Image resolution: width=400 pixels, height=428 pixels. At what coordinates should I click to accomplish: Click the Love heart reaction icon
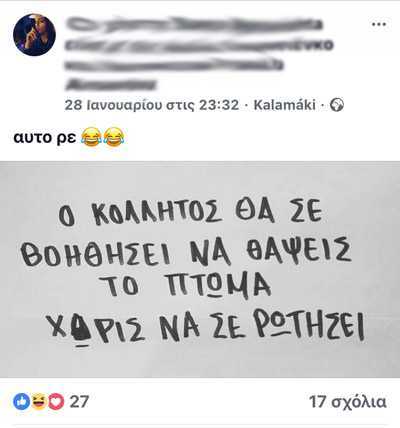click(56, 401)
